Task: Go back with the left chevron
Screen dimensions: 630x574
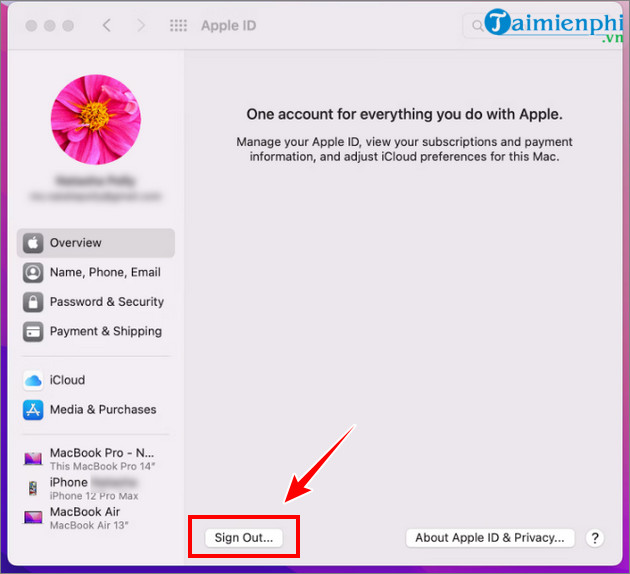Action: coord(106,25)
